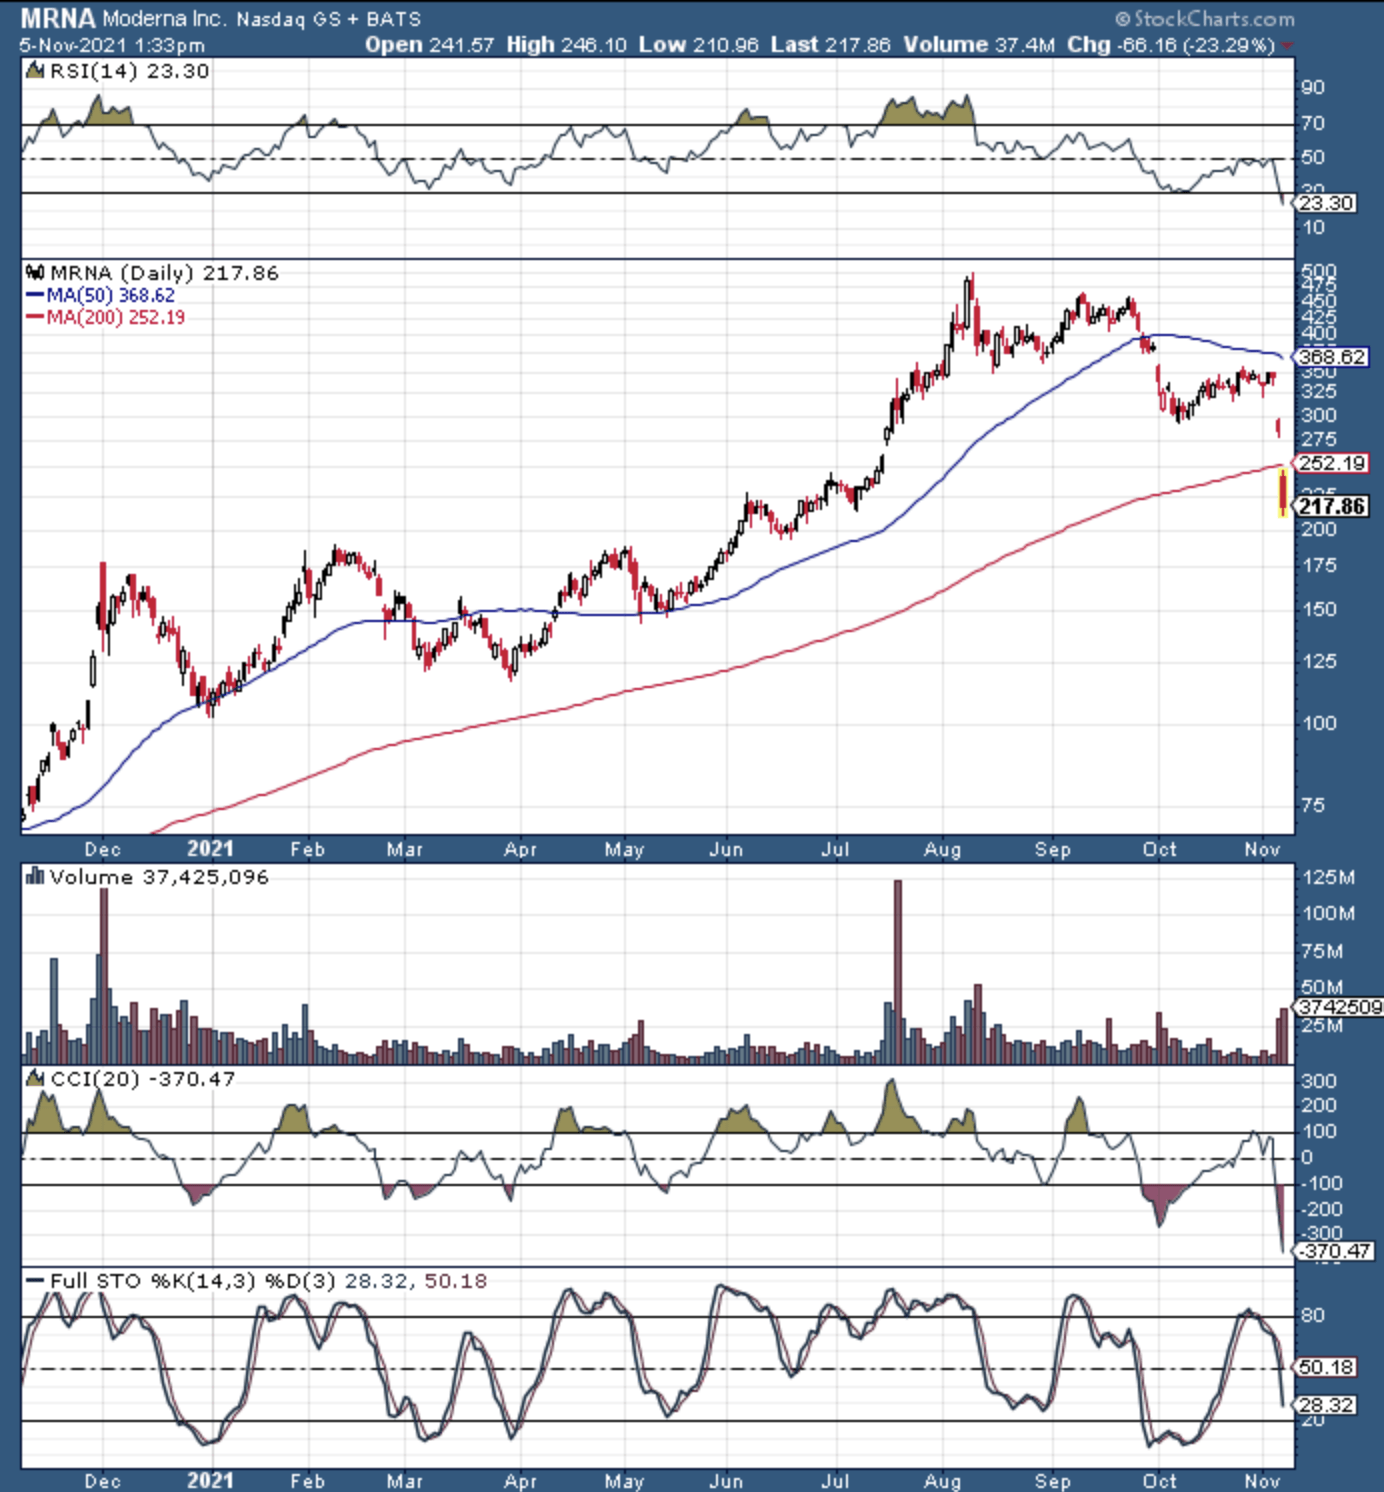1384x1492 pixels.
Task: Open the StockCharts.com watermark link
Action: click(x=1205, y=19)
